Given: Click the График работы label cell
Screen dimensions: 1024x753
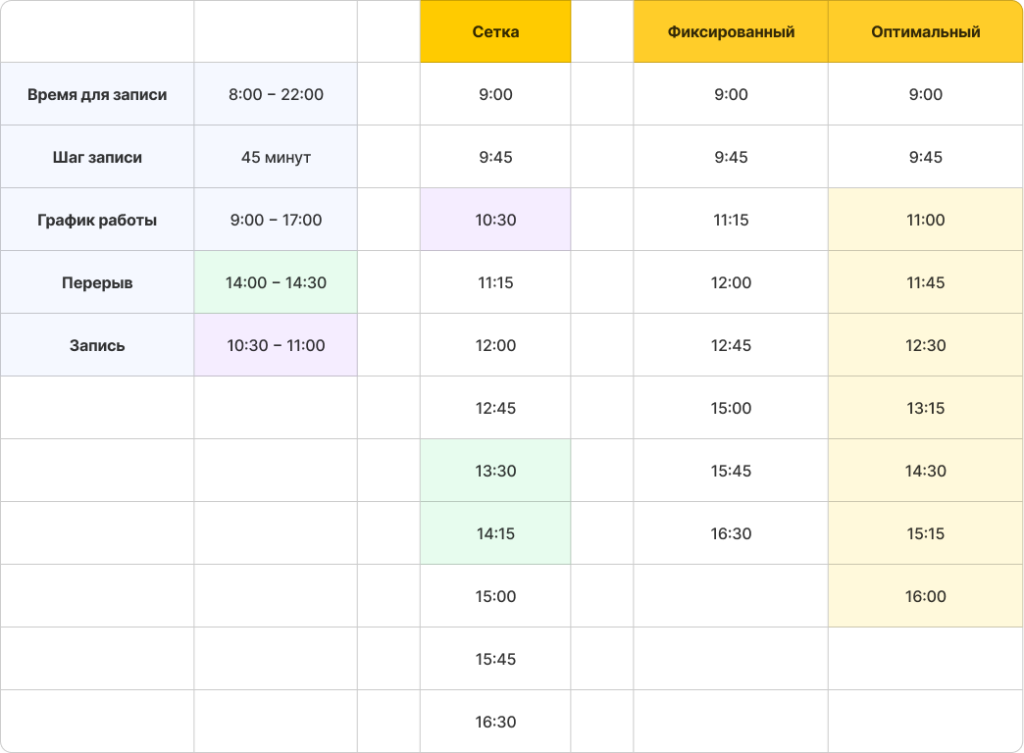Looking at the screenshot, I should click(97, 220).
